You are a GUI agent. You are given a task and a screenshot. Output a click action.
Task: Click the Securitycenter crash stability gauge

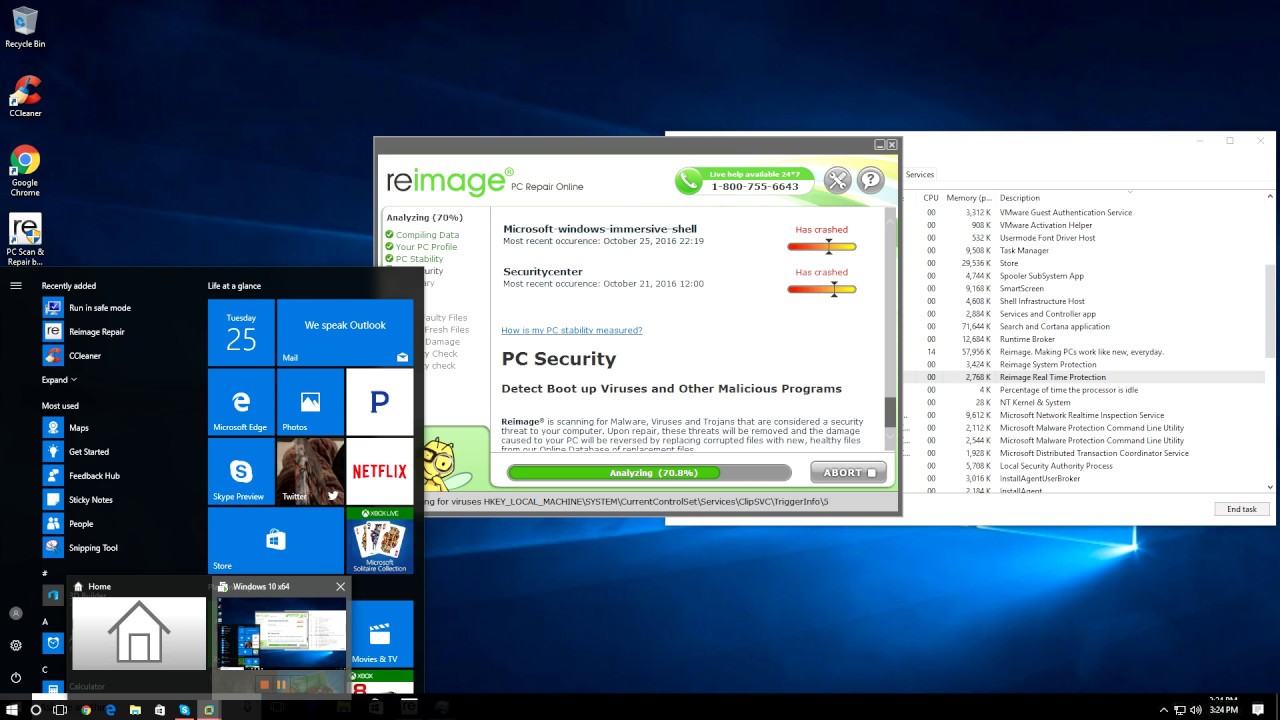(822, 290)
